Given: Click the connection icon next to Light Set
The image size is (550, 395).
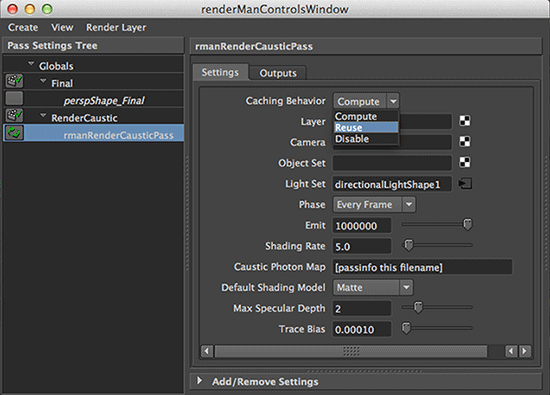Looking at the screenshot, I should pyautogui.click(x=465, y=183).
